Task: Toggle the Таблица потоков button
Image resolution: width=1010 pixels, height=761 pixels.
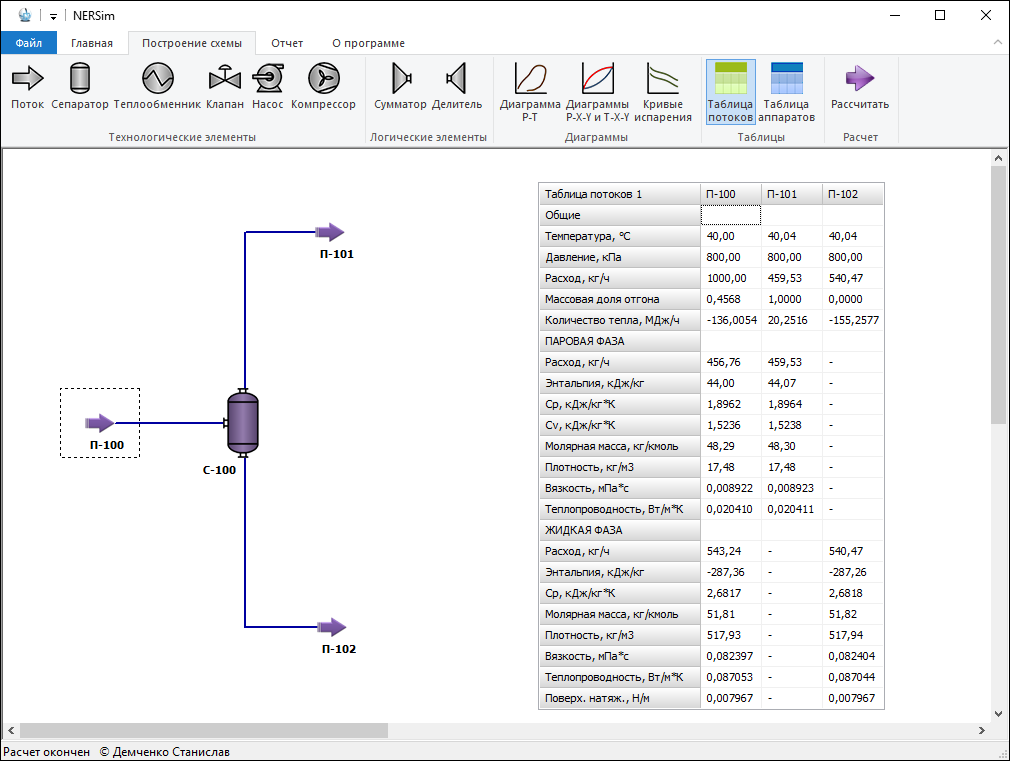Action: click(730, 92)
